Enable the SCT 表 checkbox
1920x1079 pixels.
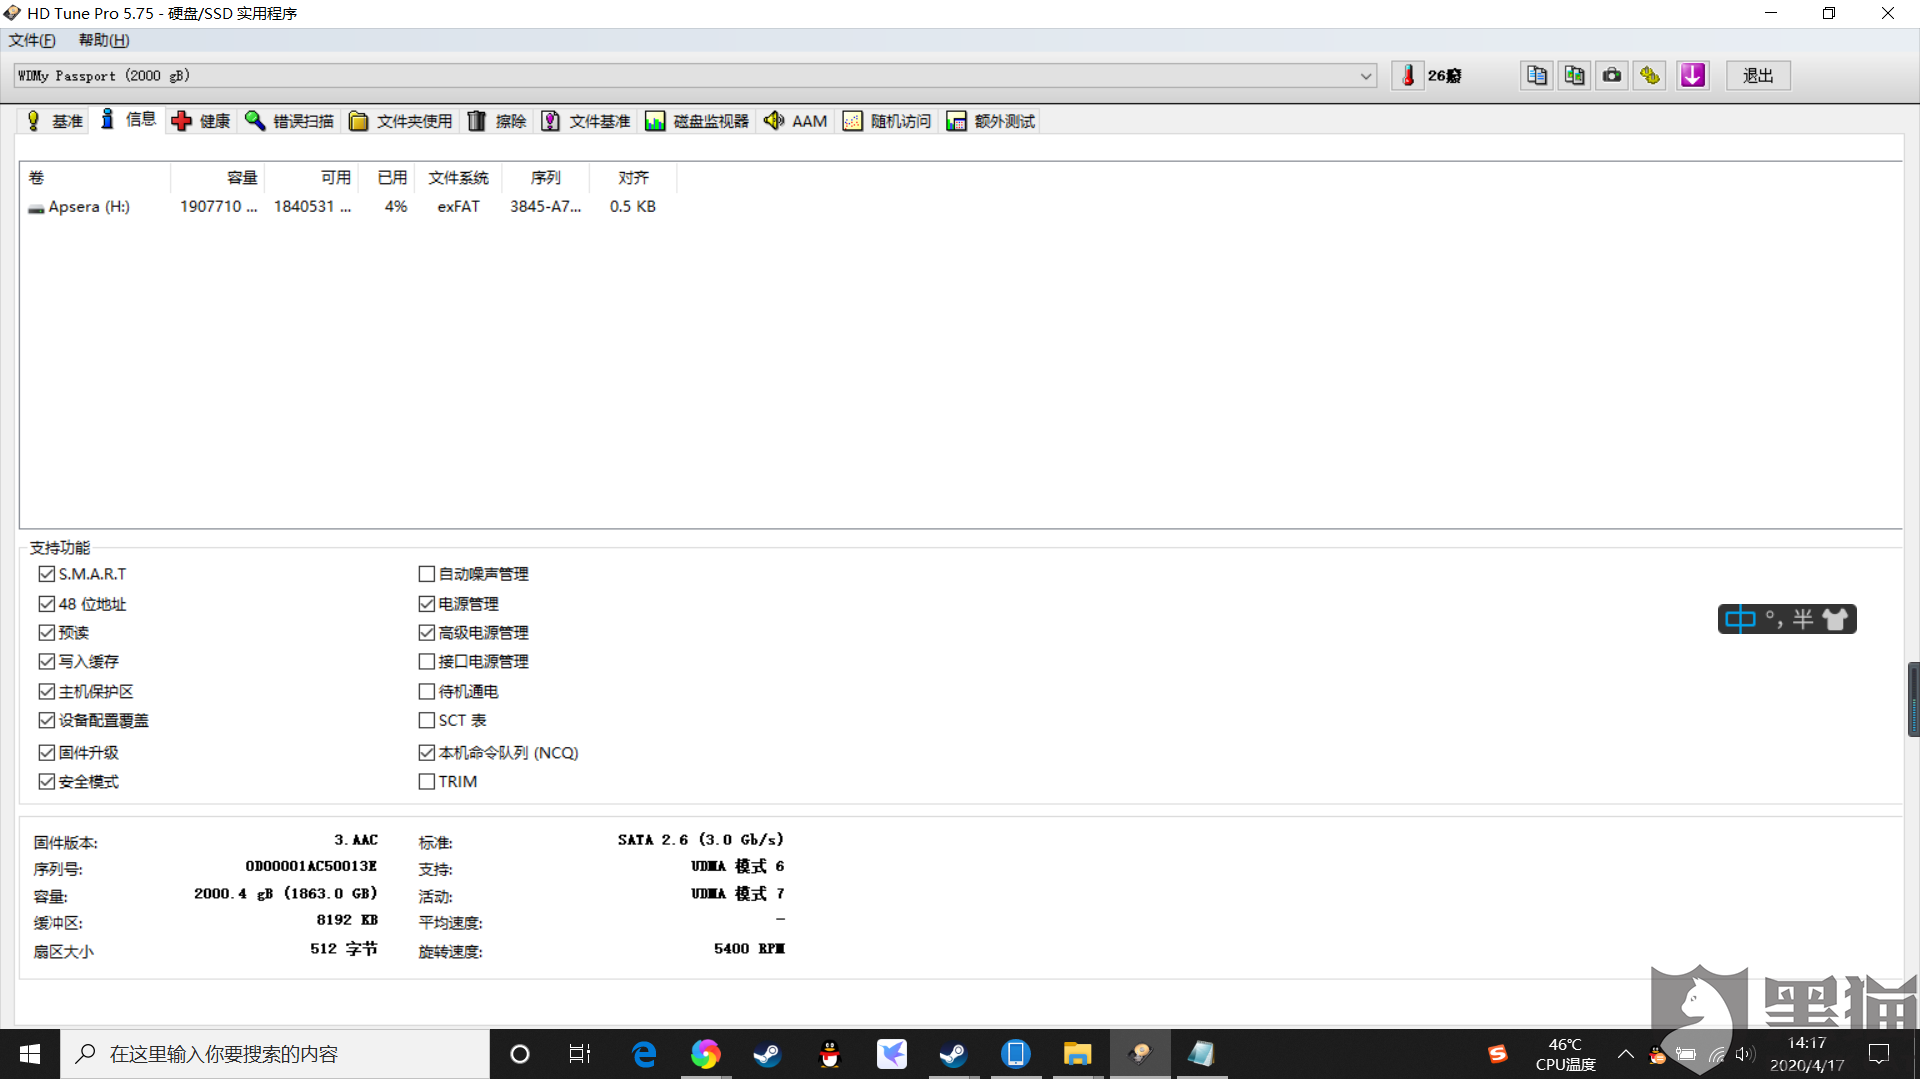(426, 720)
